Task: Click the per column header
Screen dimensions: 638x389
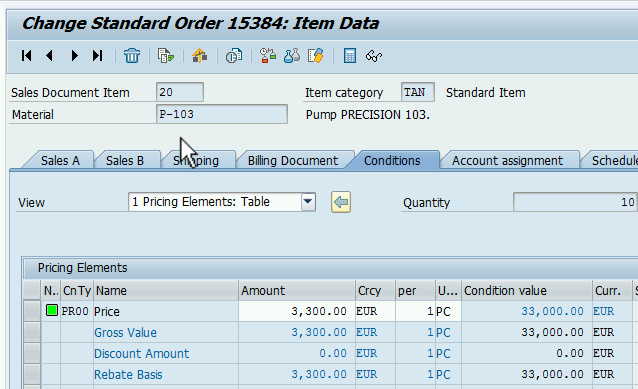Action: 415,291
